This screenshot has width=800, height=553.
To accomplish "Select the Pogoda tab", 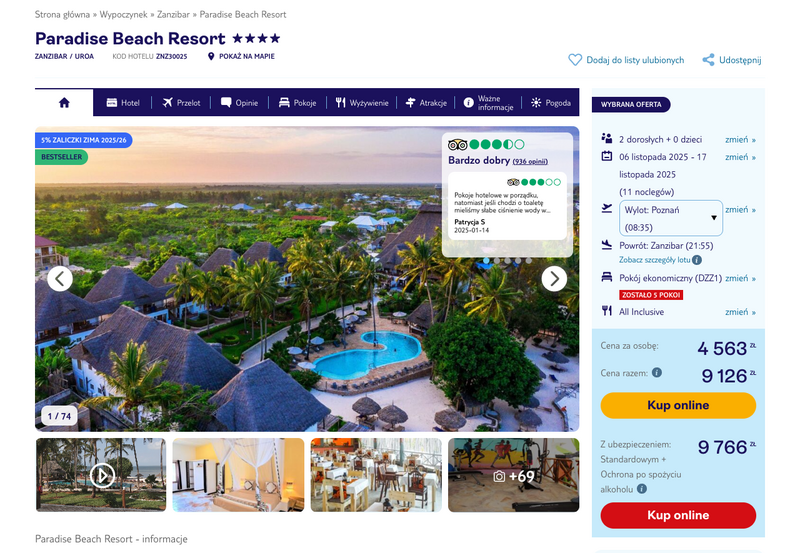I will coord(551,103).
